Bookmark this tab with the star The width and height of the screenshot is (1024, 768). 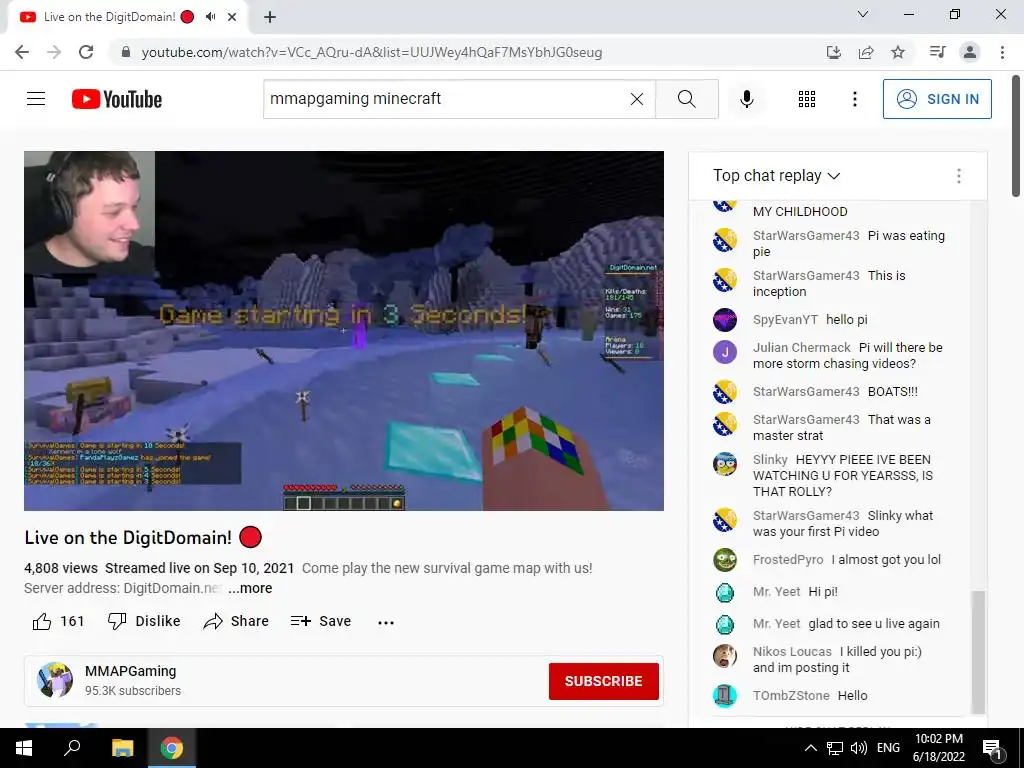(898, 52)
